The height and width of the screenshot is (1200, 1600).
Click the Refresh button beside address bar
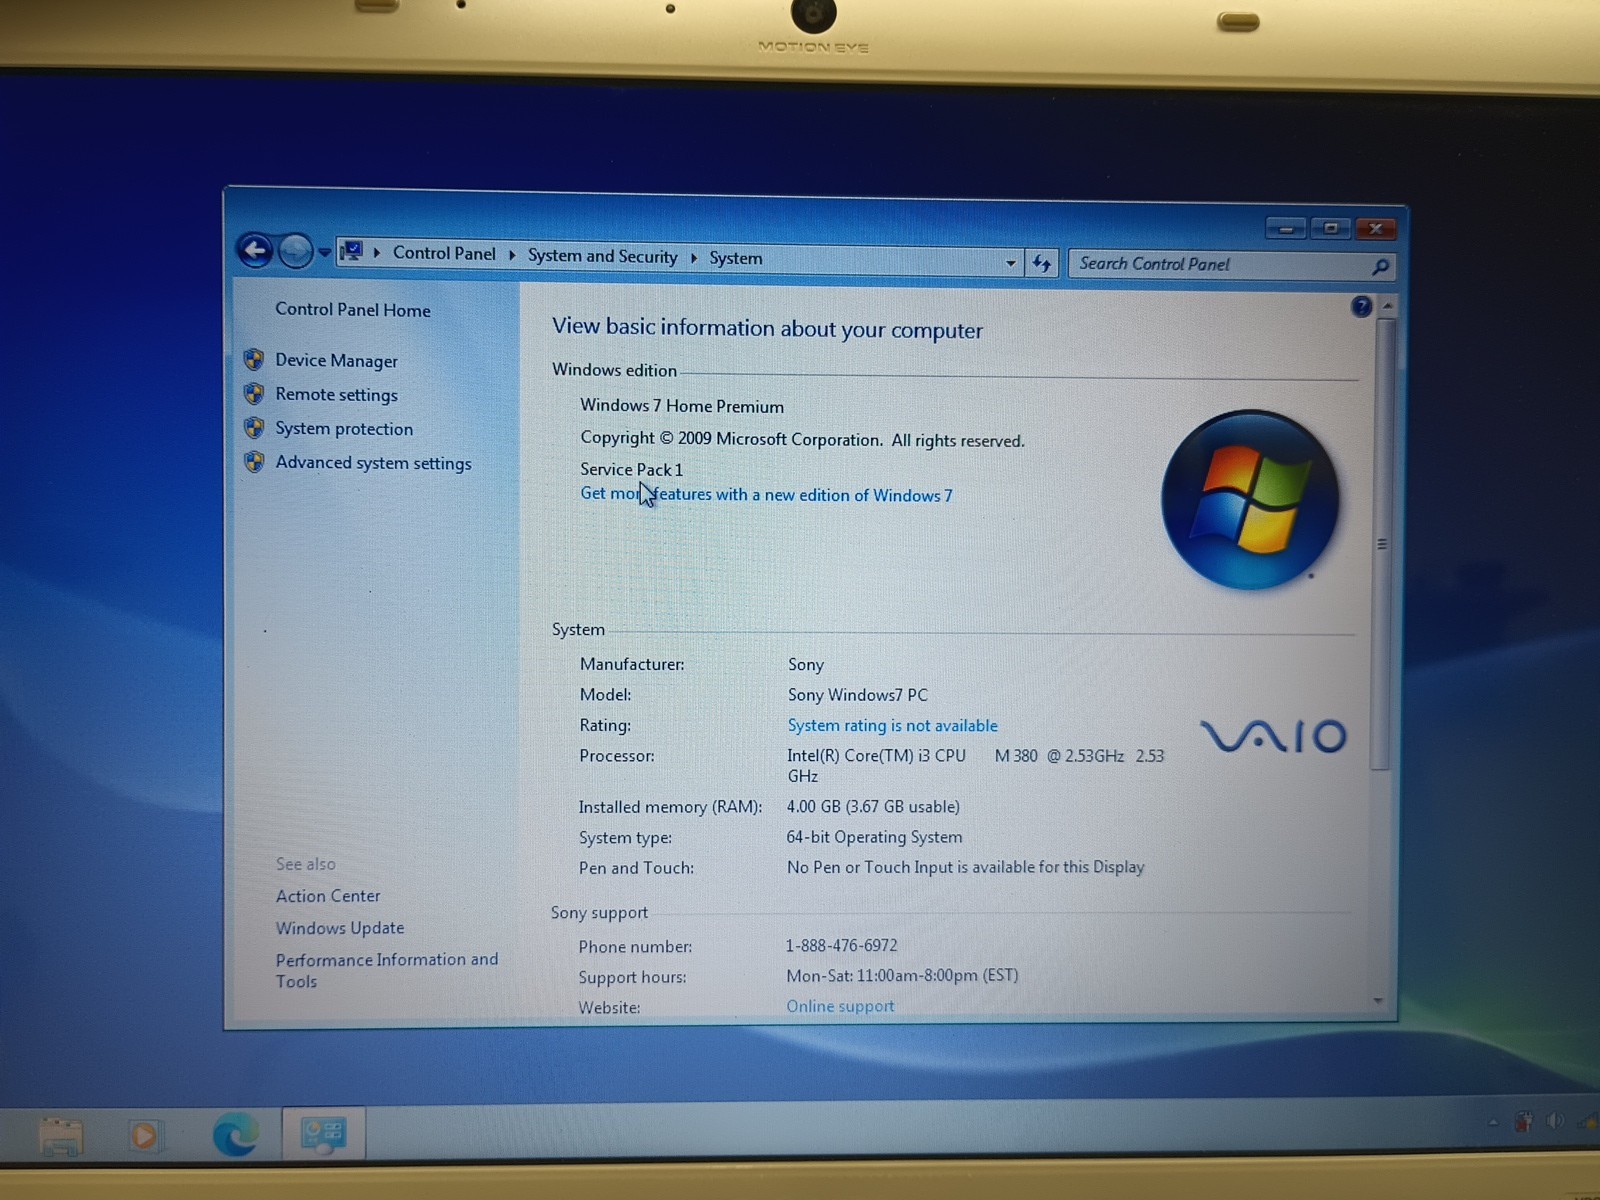pyautogui.click(x=1042, y=264)
